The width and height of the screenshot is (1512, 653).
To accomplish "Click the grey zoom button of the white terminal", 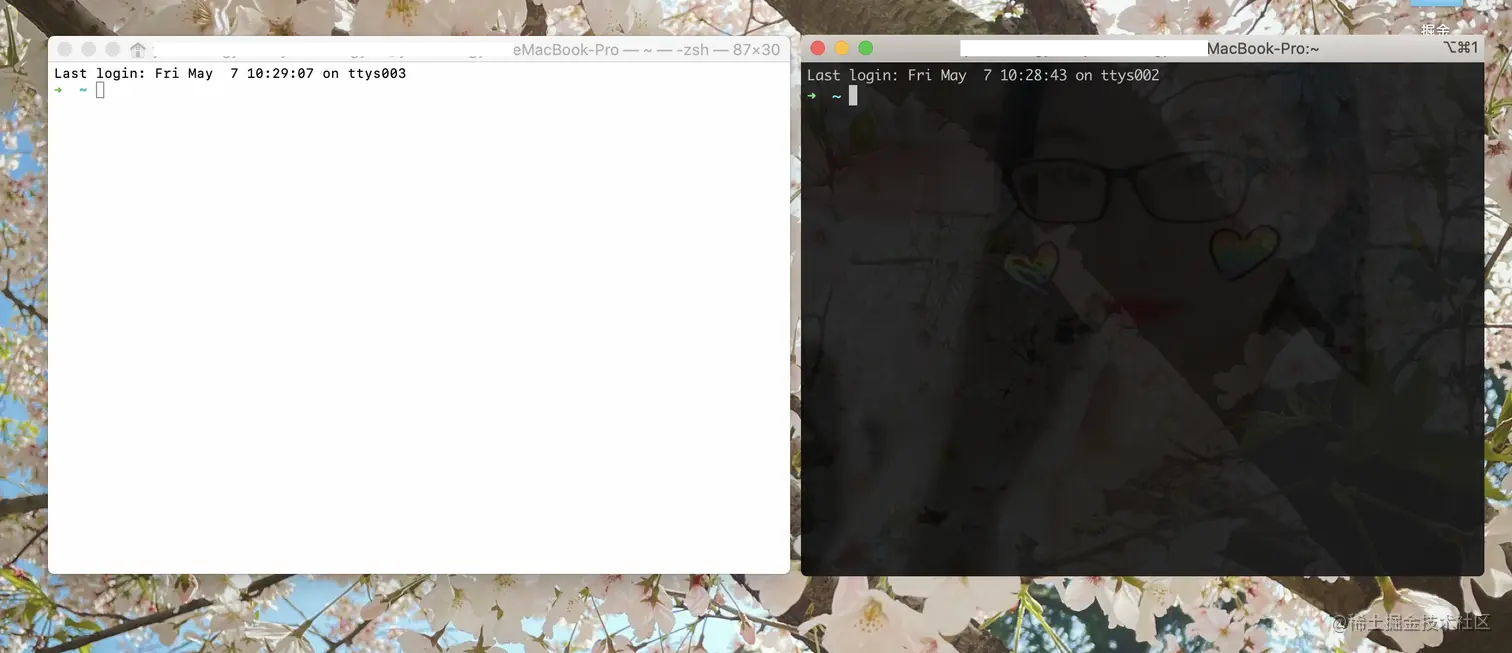I will click(113, 49).
